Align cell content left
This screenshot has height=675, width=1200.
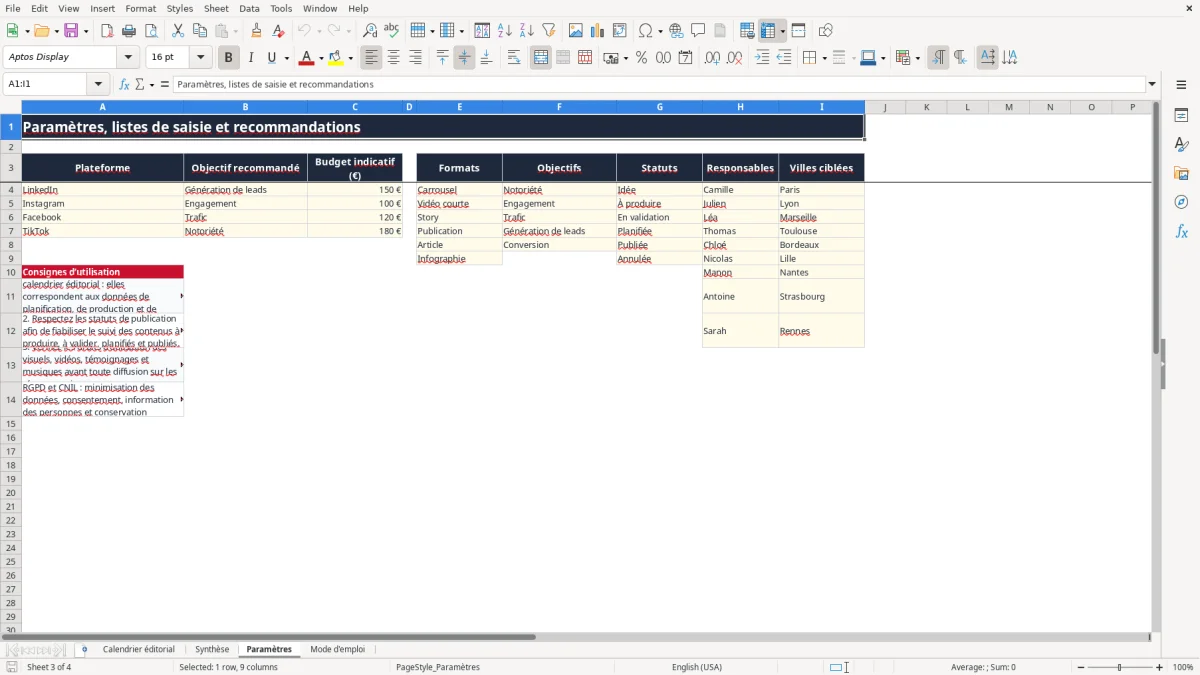coord(372,58)
